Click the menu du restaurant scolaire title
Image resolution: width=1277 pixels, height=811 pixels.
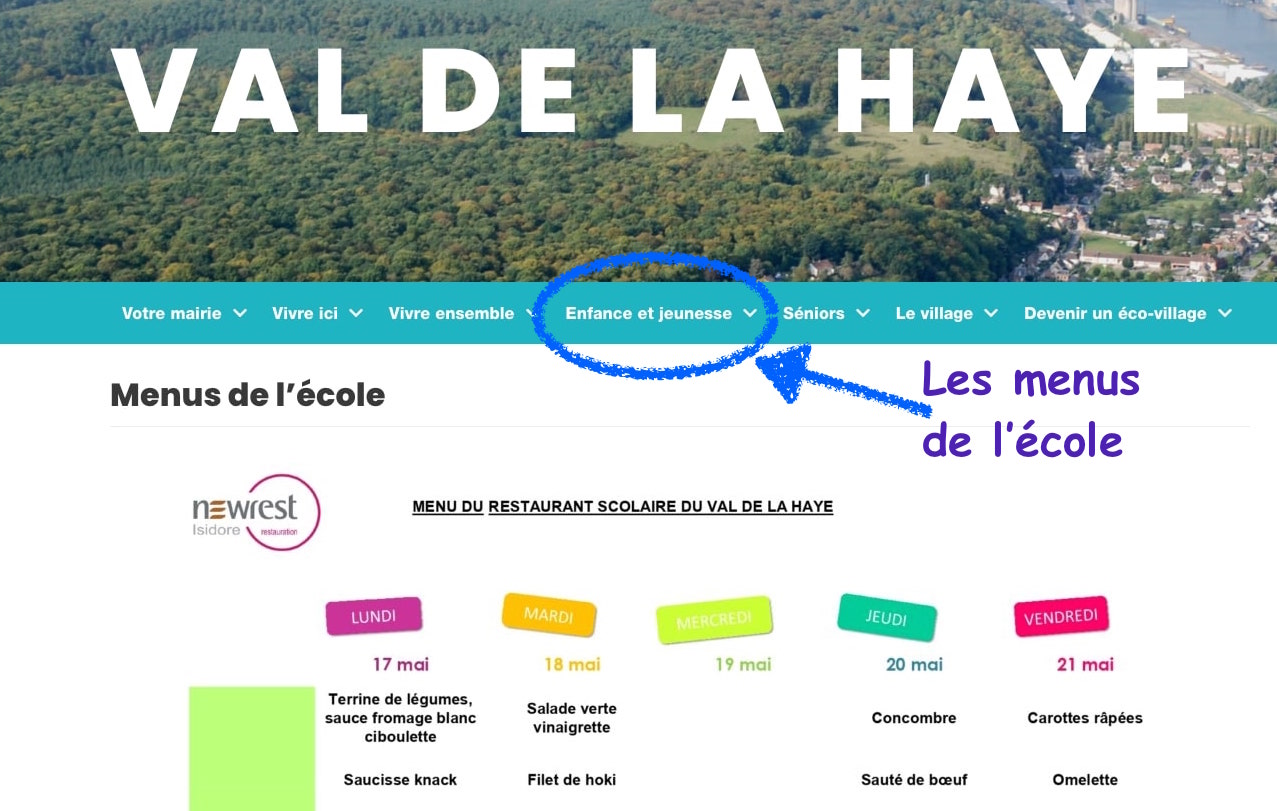pos(623,507)
